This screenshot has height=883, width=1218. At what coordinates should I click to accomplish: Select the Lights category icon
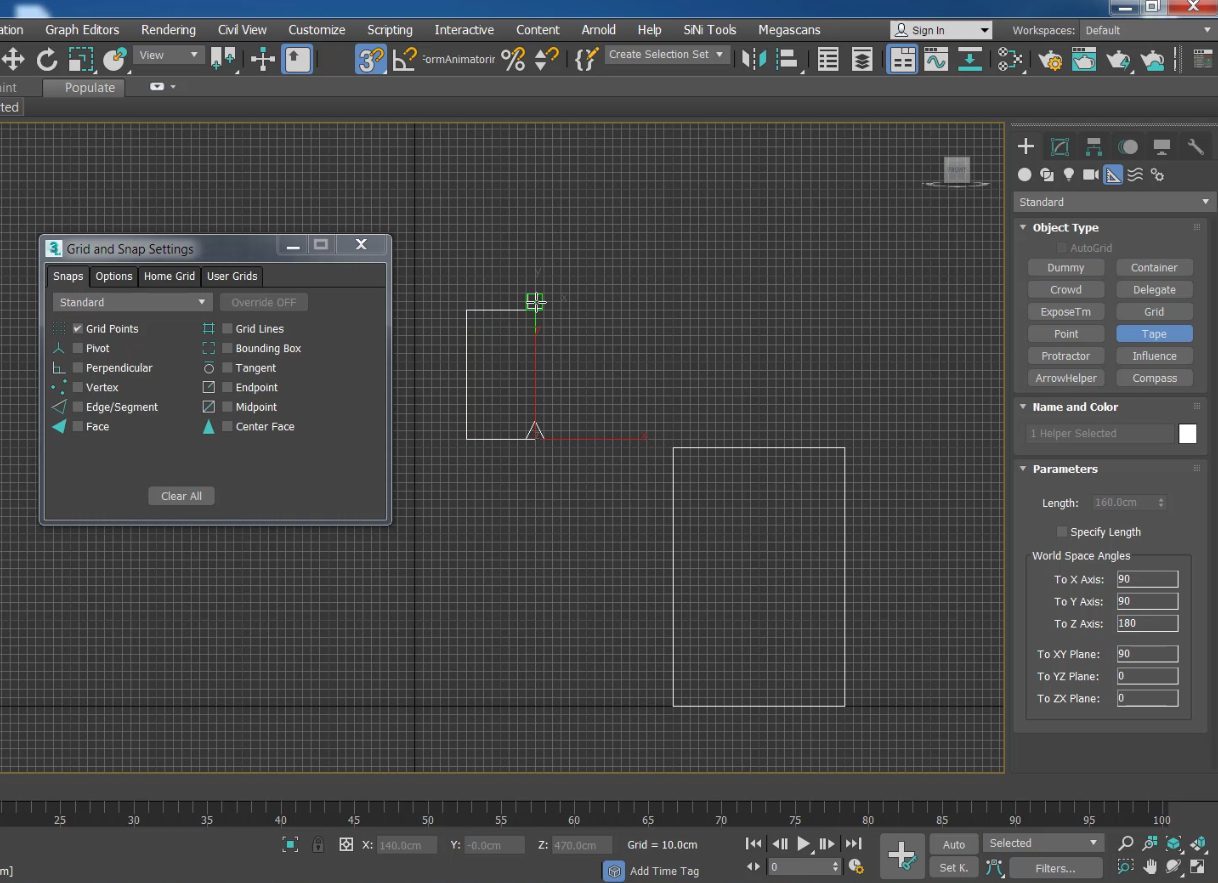(x=1069, y=175)
